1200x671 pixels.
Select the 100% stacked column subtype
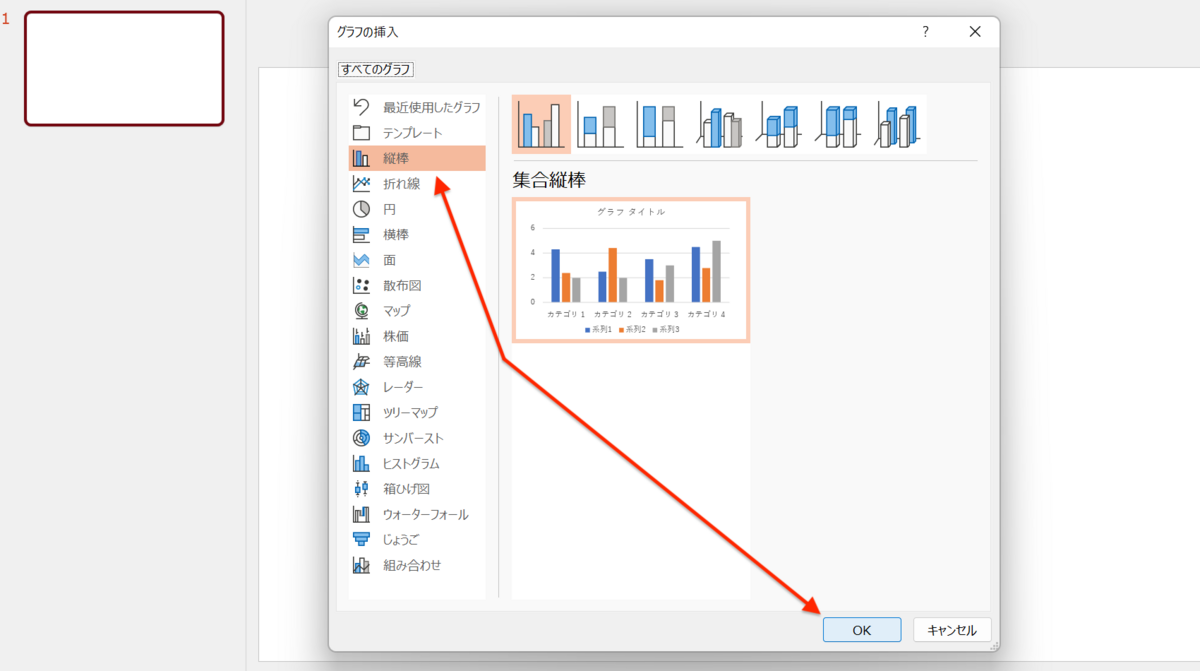point(660,125)
